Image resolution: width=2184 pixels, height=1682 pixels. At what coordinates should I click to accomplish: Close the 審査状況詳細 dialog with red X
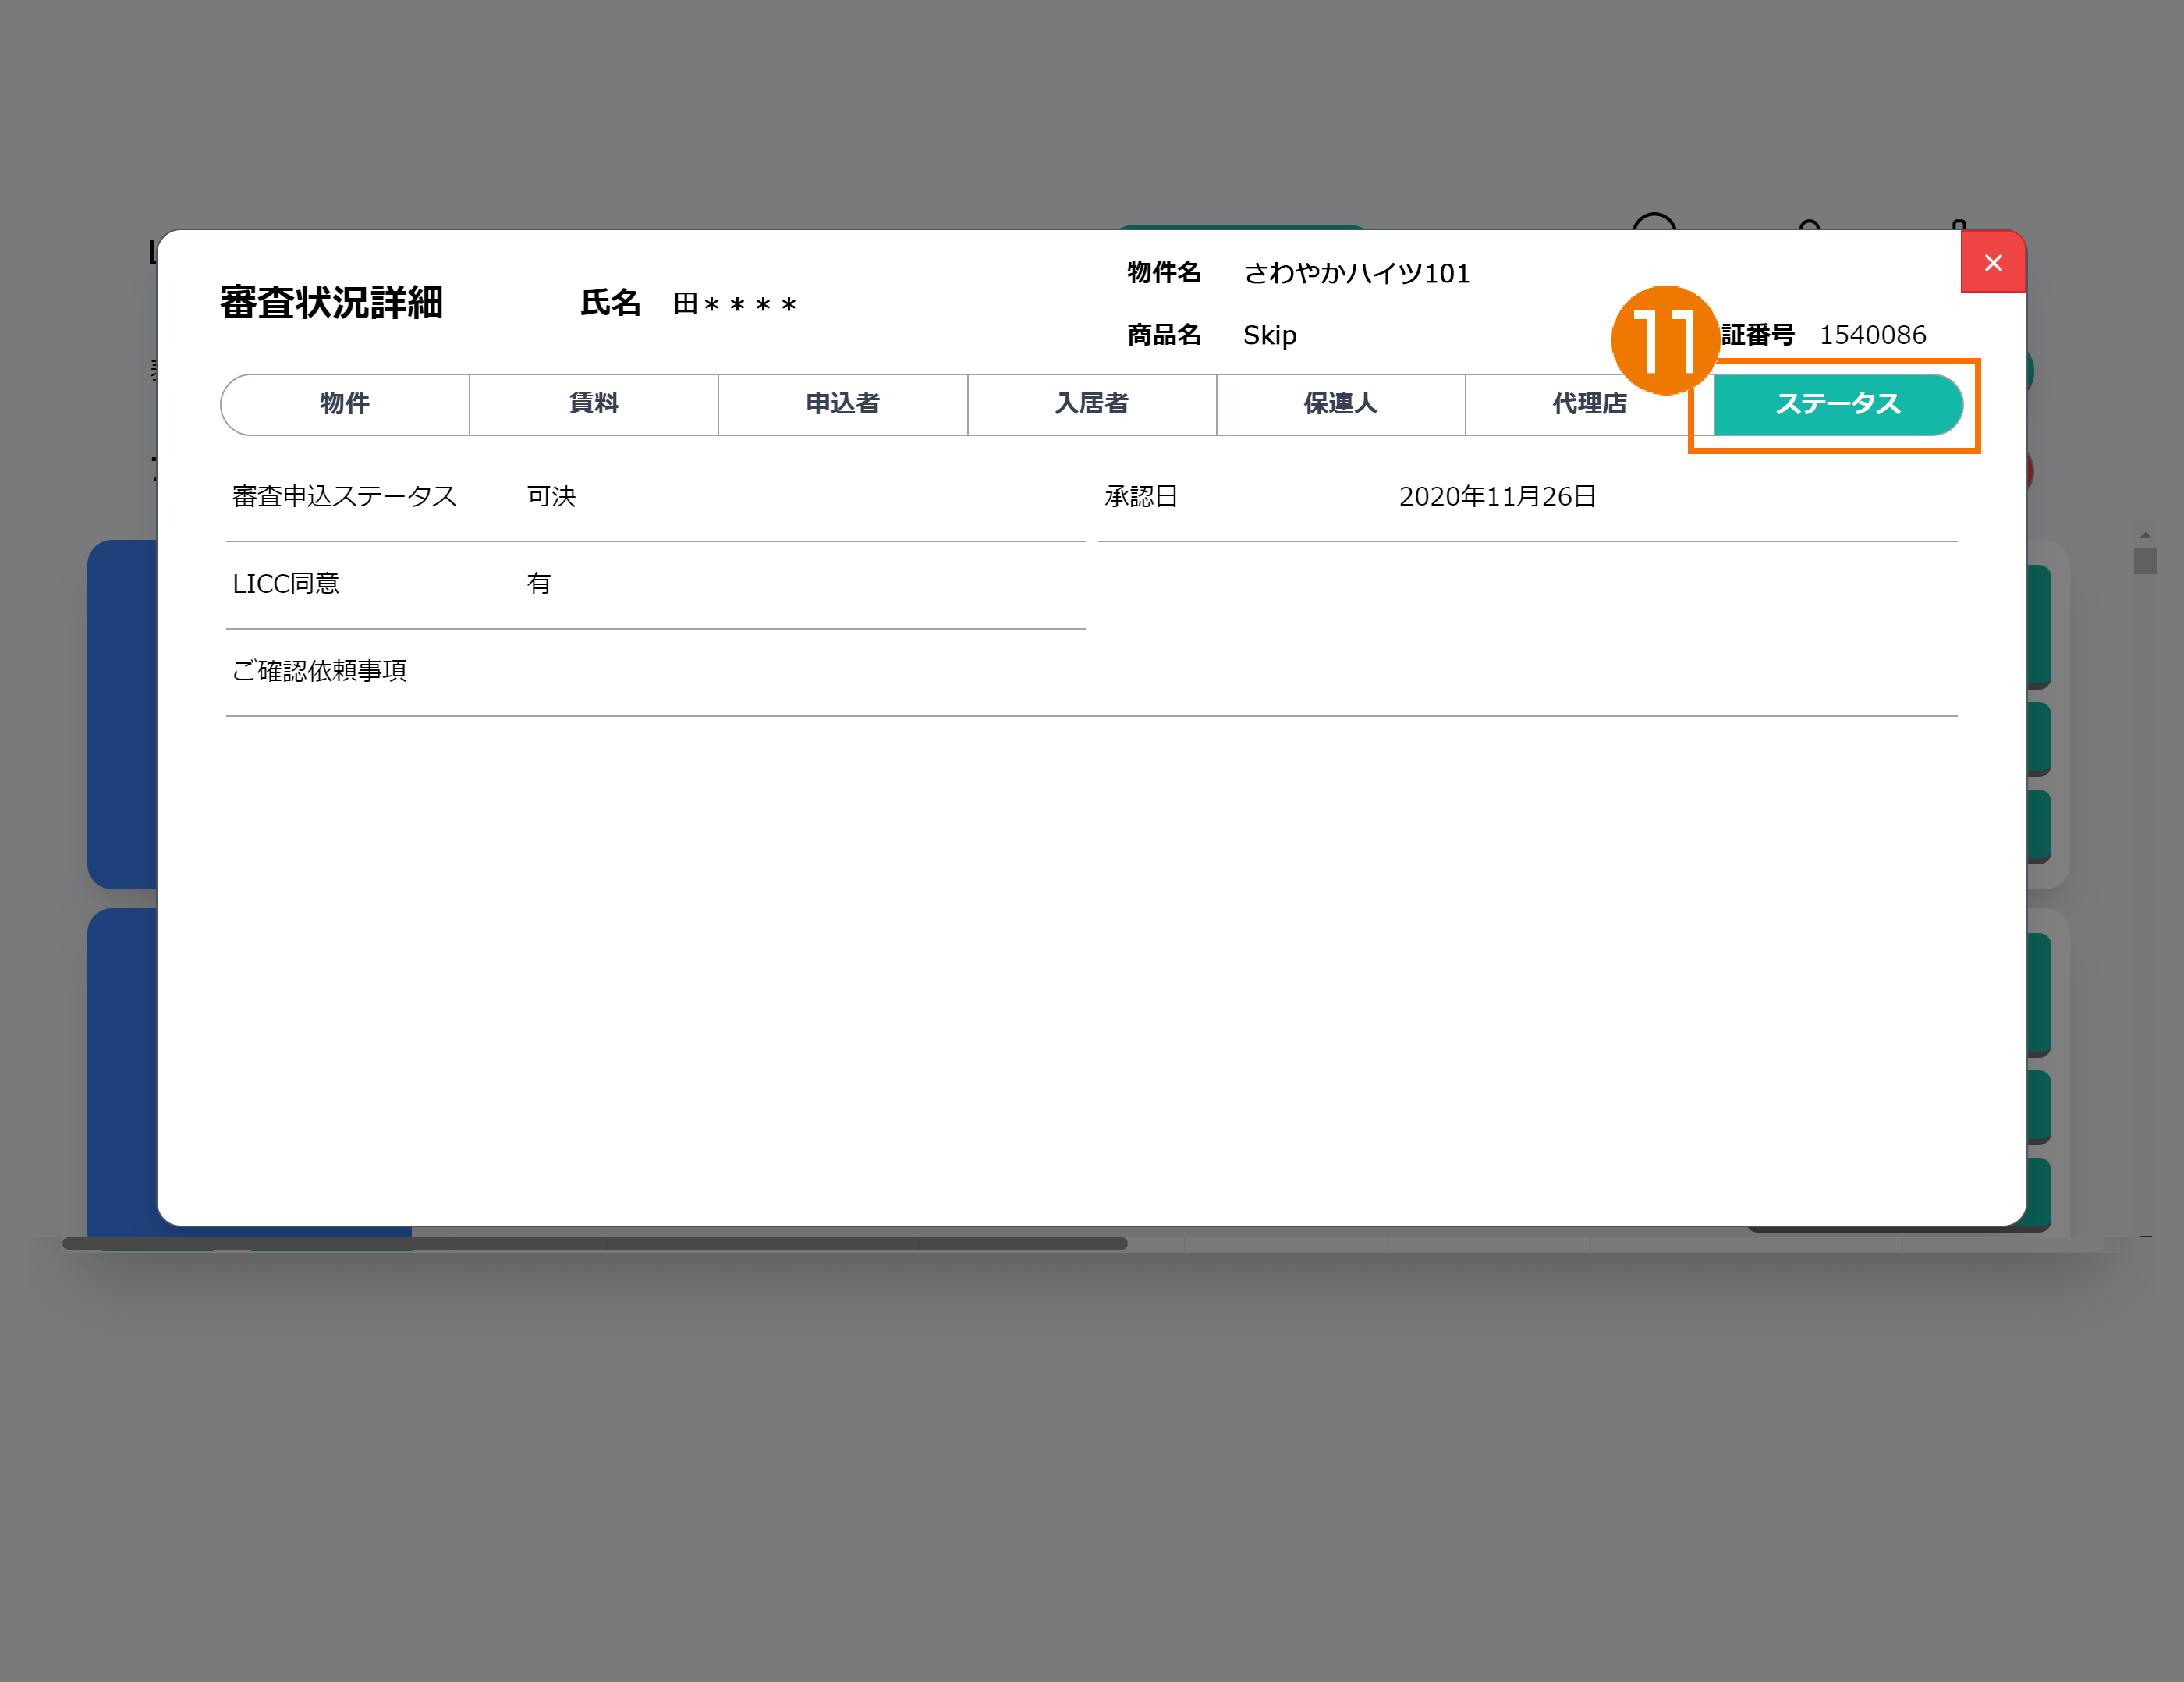point(1992,263)
